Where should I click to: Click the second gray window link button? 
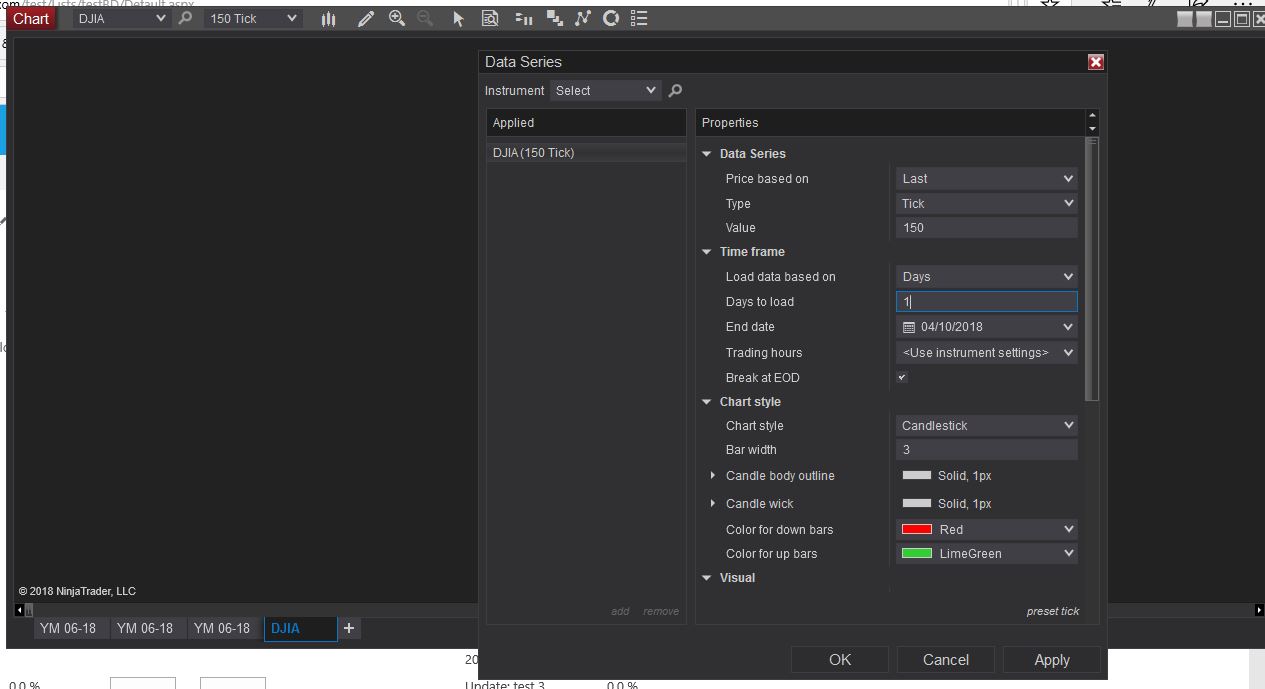(1204, 19)
